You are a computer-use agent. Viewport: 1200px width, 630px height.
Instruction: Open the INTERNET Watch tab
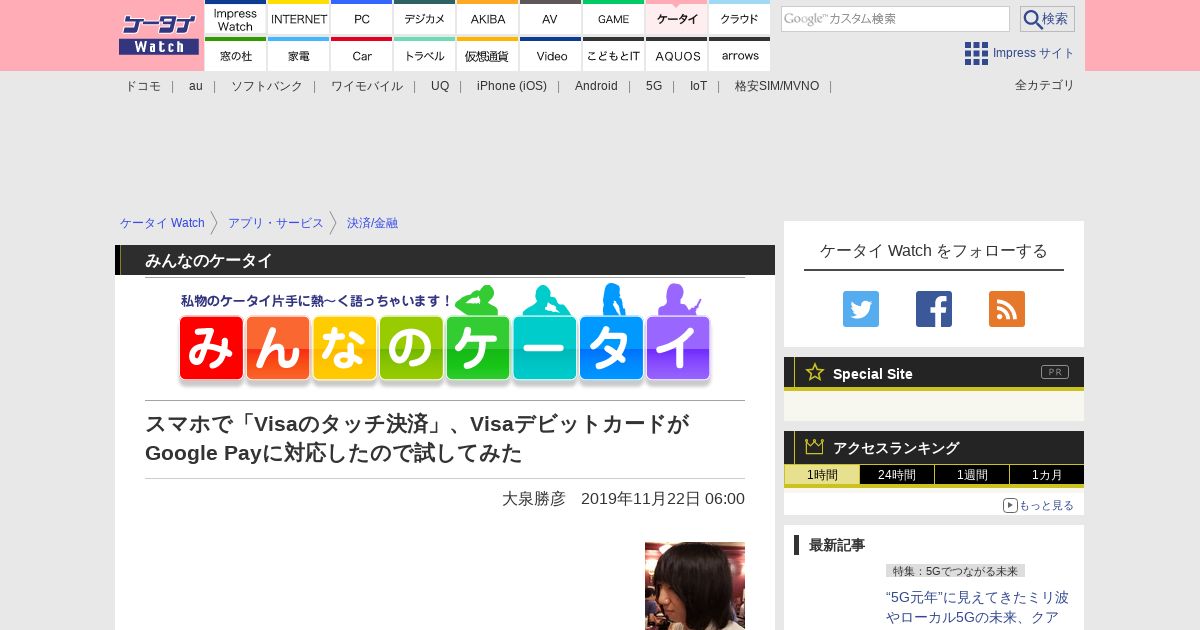tap(299, 18)
